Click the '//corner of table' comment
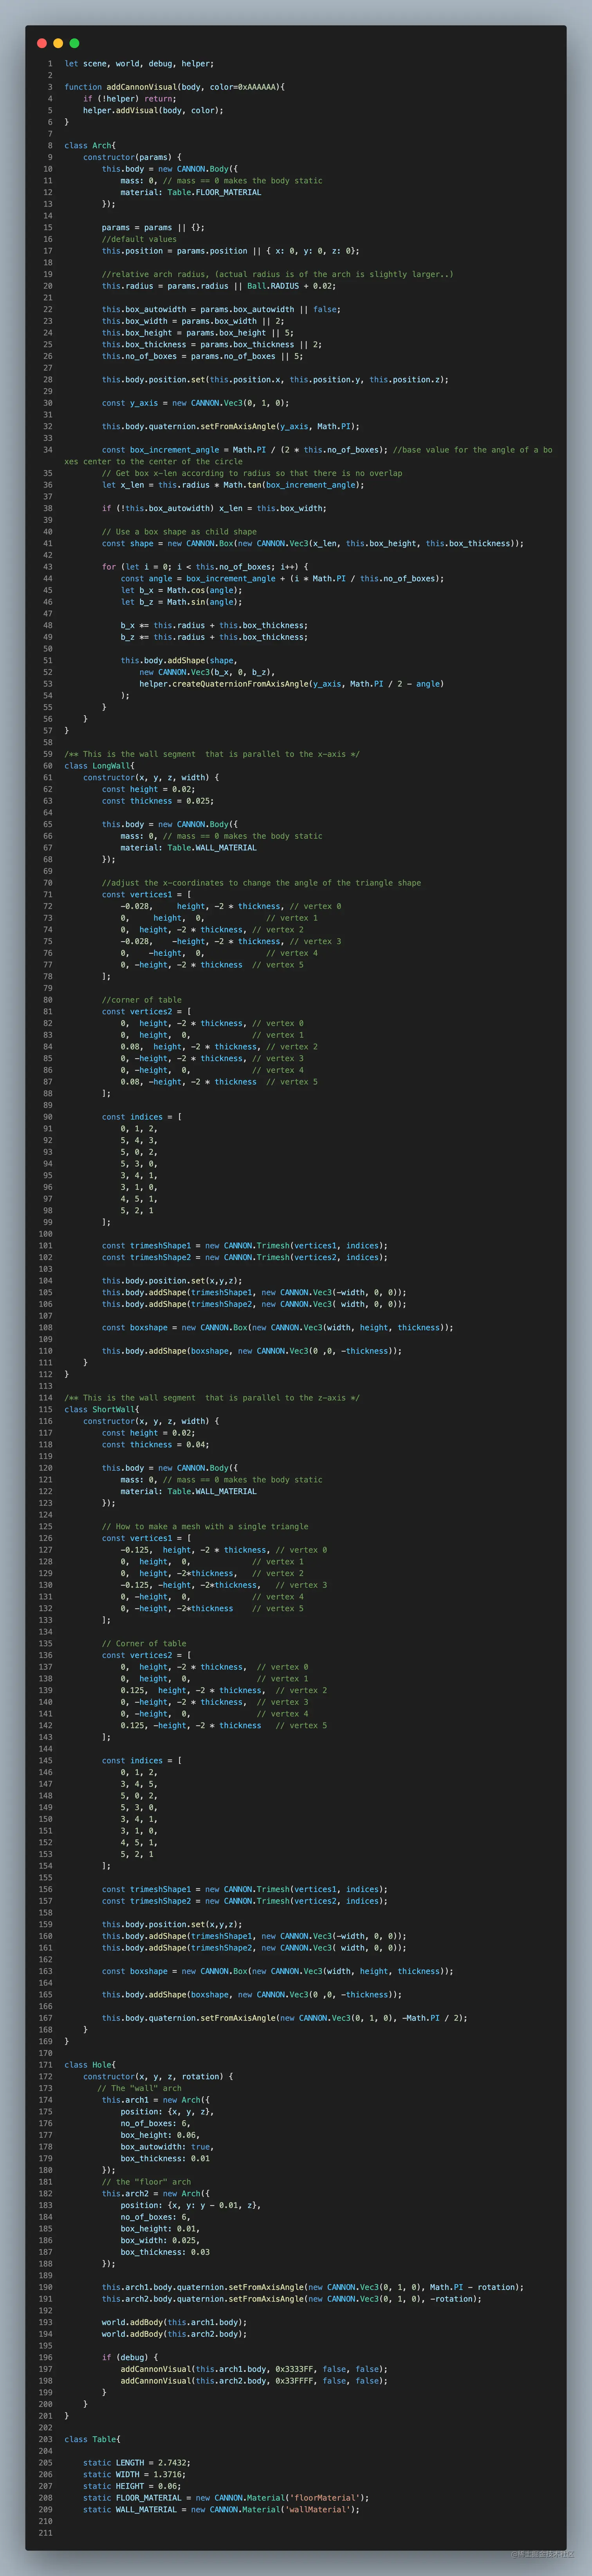The height and width of the screenshot is (2576, 592). 142,1000
